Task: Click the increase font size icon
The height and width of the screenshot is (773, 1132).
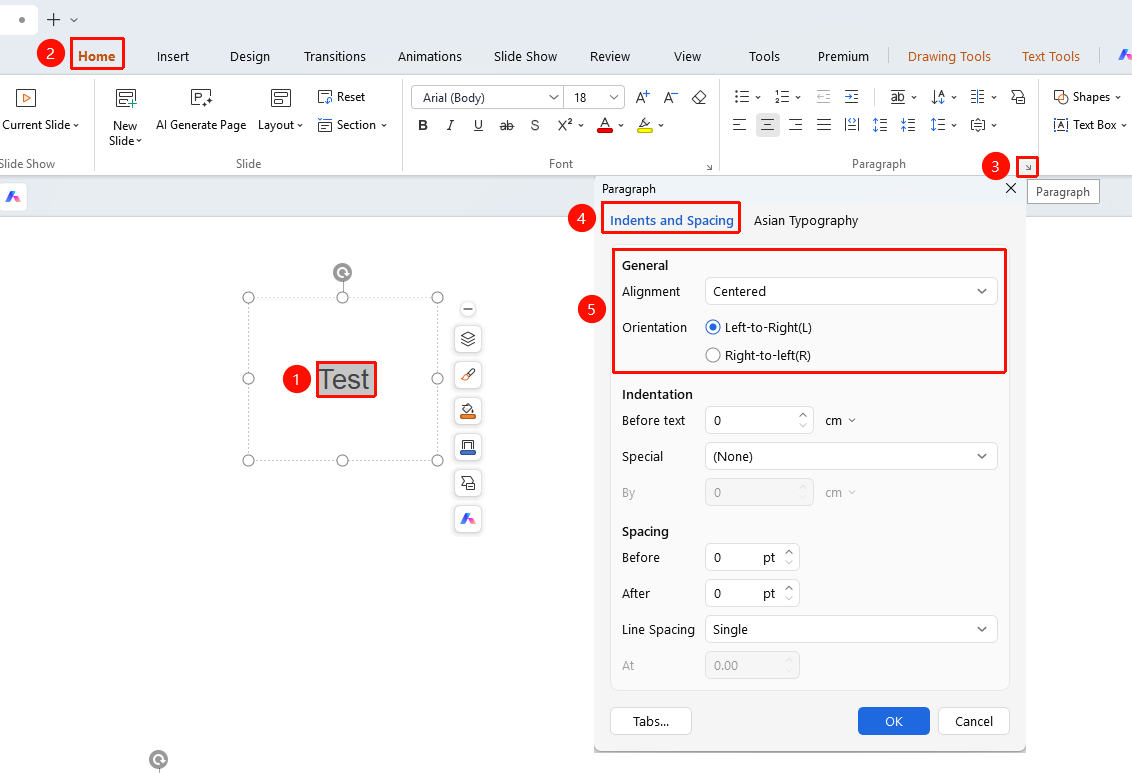Action: click(x=643, y=97)
